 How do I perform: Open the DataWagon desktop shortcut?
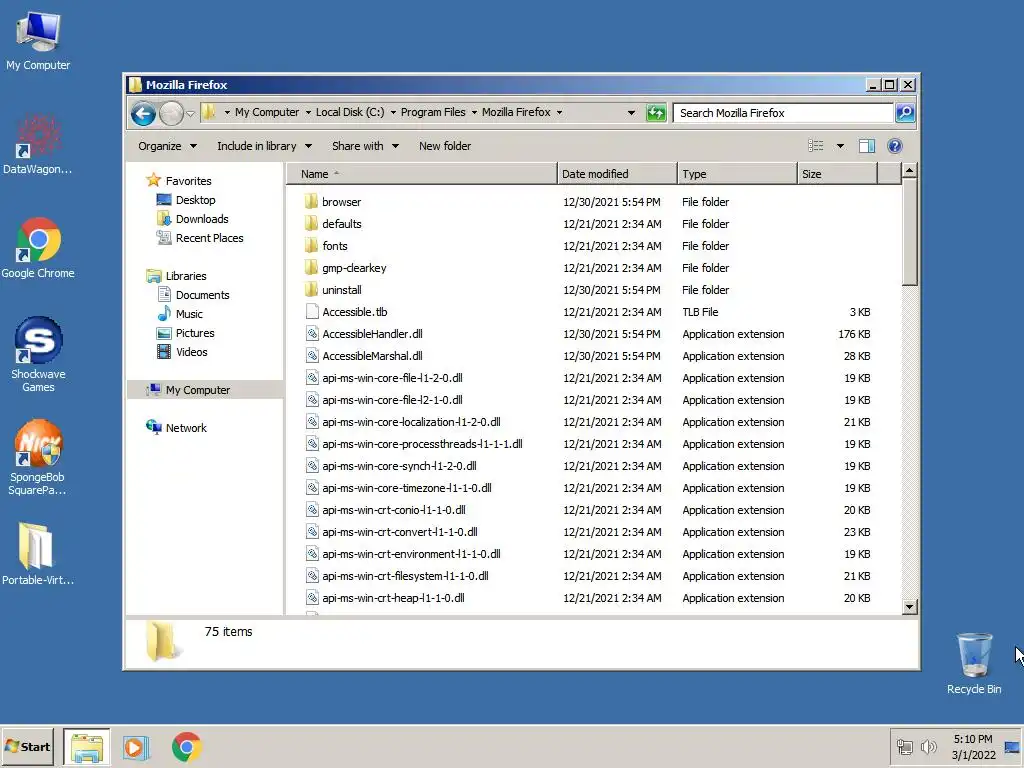(38, 144)
